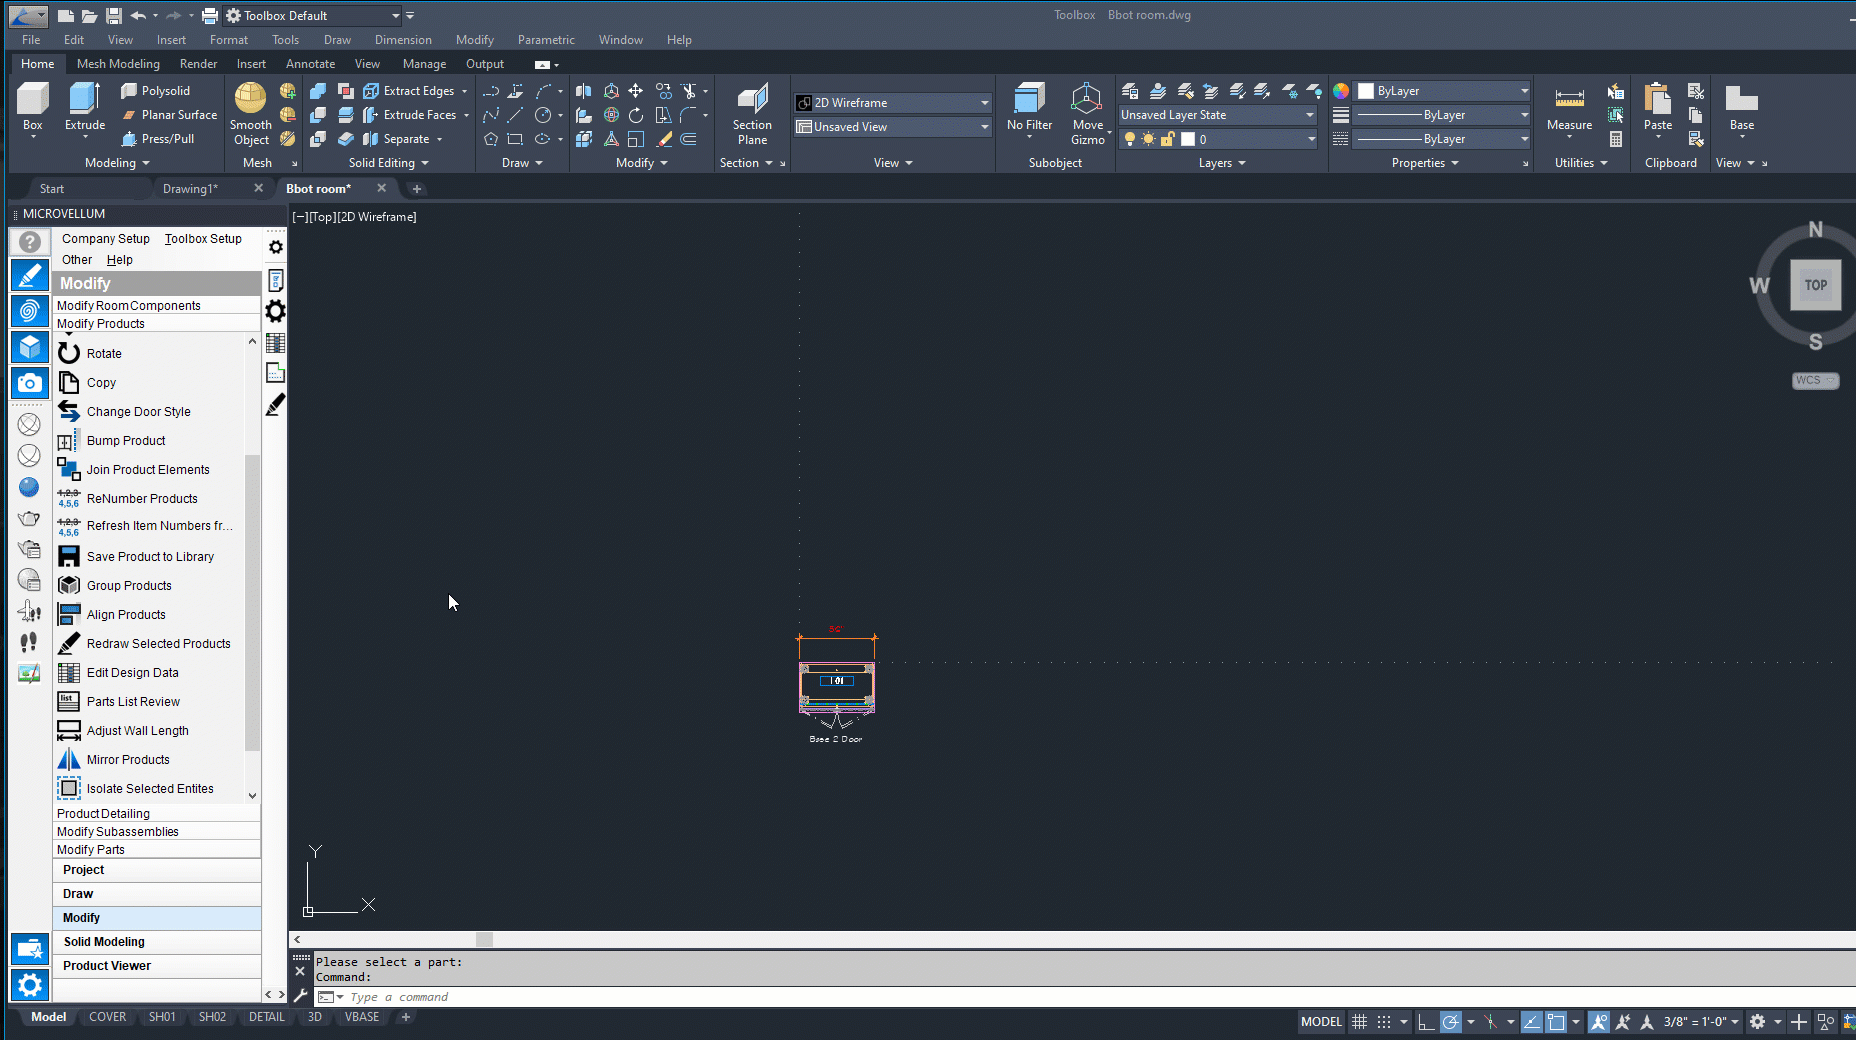
Task: Switch to the Mesh Modeling ribbon tab
Action: 118,64
